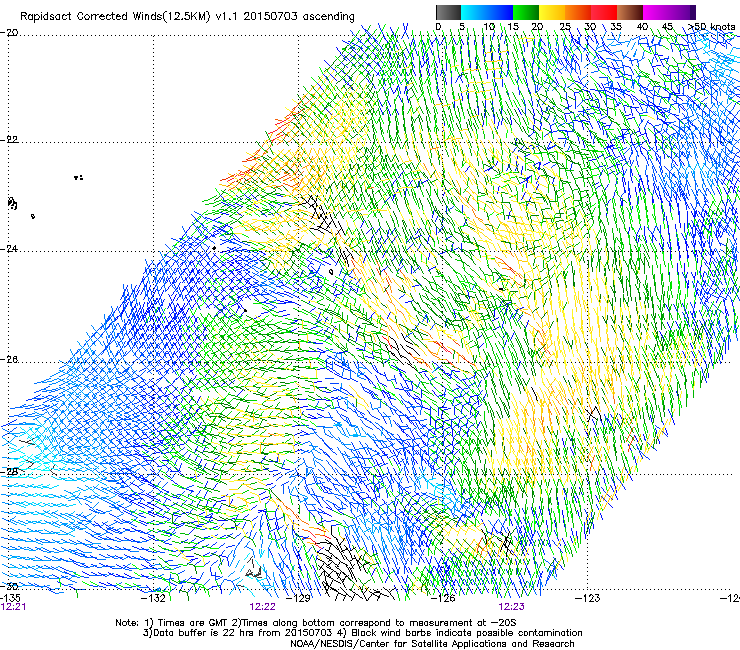The height and width of the screenshot is (650, 740).
Task: Click the purple 12:22 time label
Action: click(x=262, y=607)
